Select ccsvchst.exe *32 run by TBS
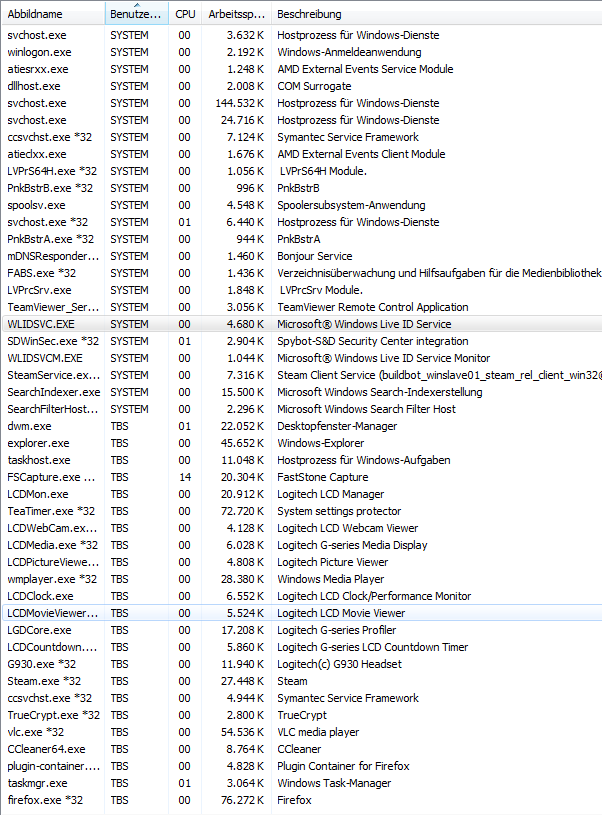This screenshot has height=815, width=602. 302,698
